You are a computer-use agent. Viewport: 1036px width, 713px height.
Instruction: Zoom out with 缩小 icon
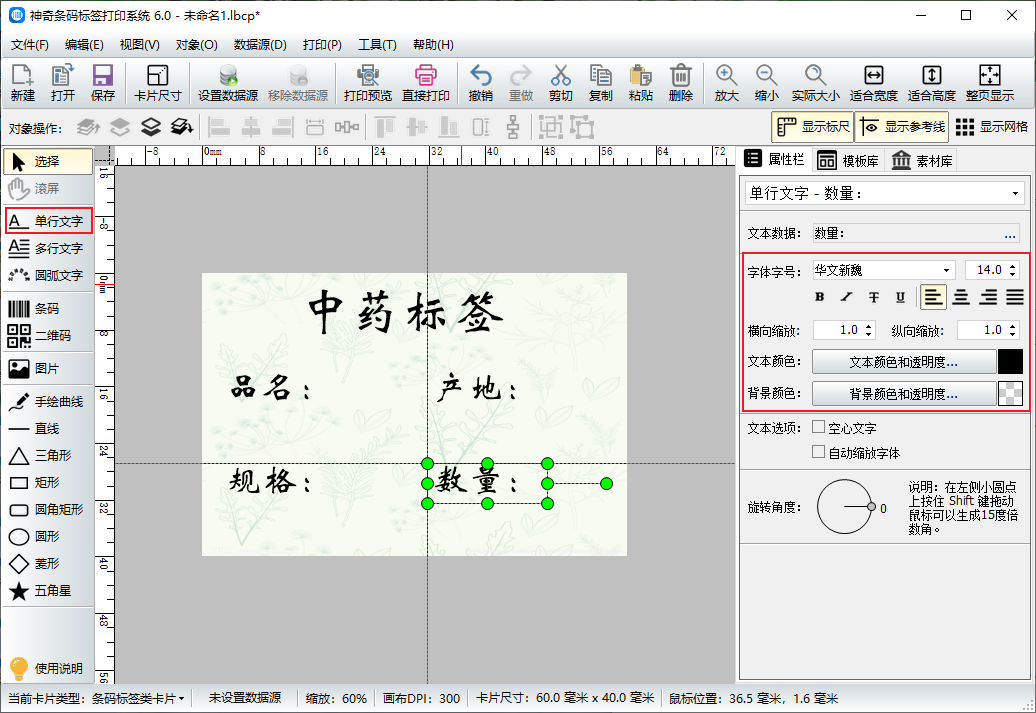coord(766,83)
